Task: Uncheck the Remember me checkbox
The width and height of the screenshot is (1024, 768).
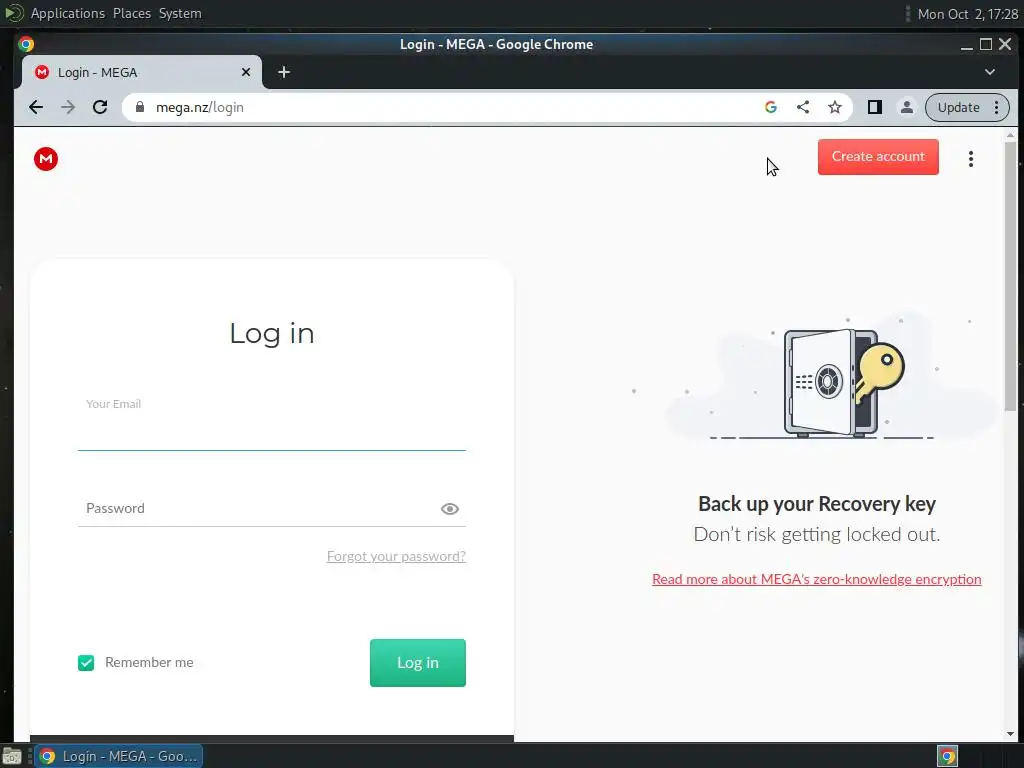Action: (86, 663)
